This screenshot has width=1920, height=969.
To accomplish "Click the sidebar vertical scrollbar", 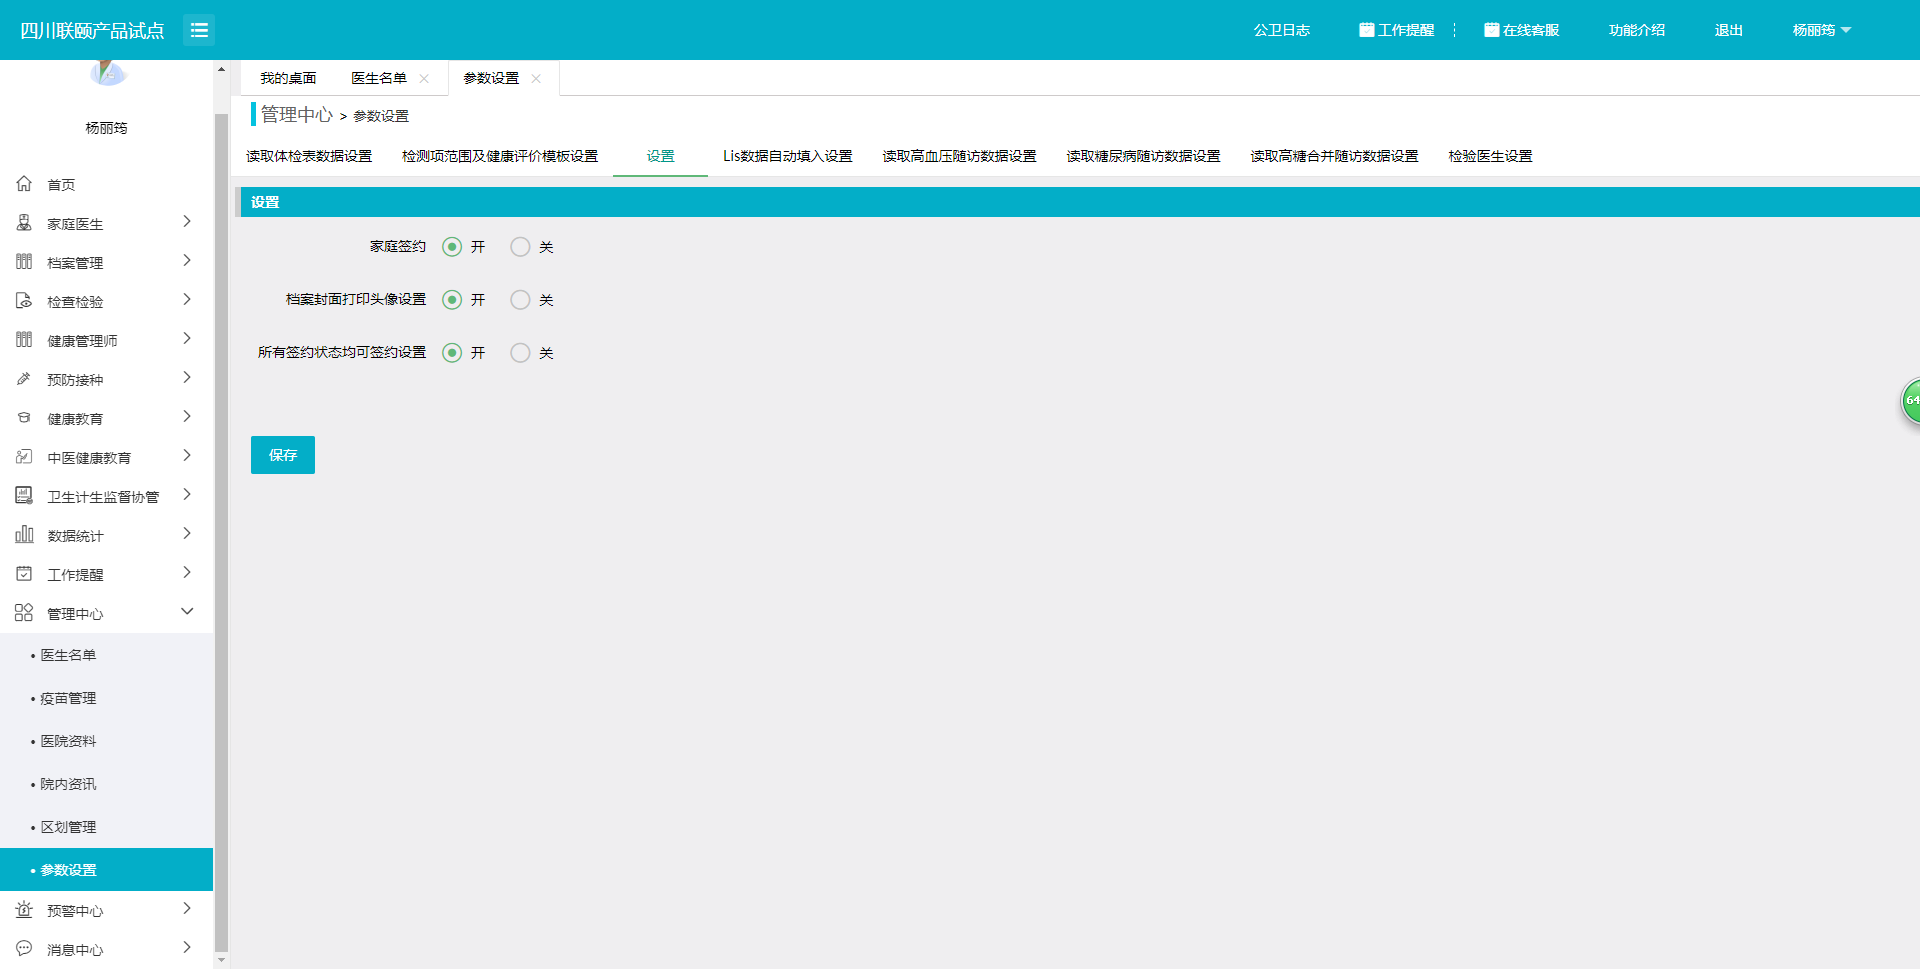I will [x=221, y=532].
